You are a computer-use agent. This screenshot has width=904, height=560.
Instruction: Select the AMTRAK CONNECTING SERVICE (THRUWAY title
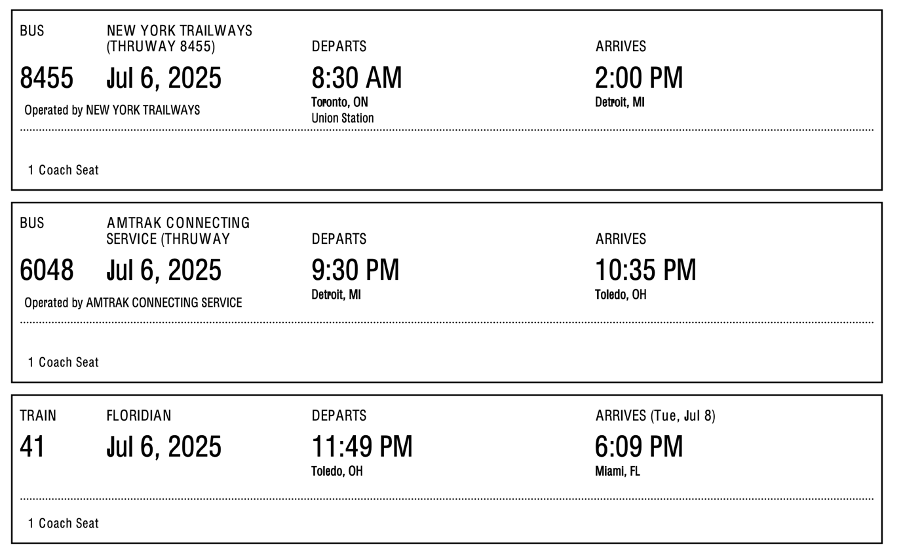[x=178, y=230]
